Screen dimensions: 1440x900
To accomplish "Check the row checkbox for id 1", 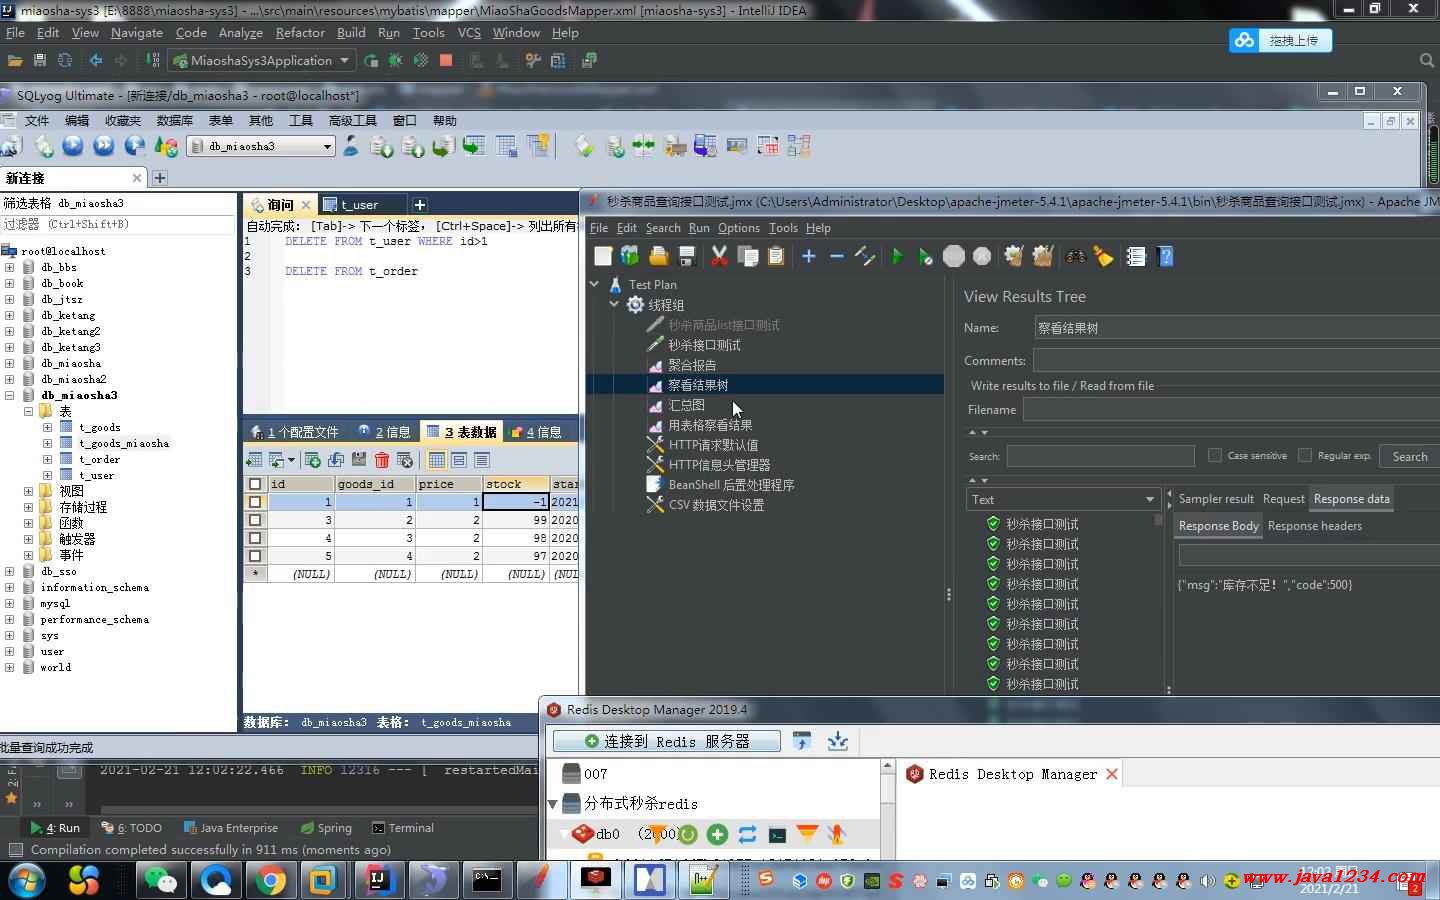I will point(255,502).
